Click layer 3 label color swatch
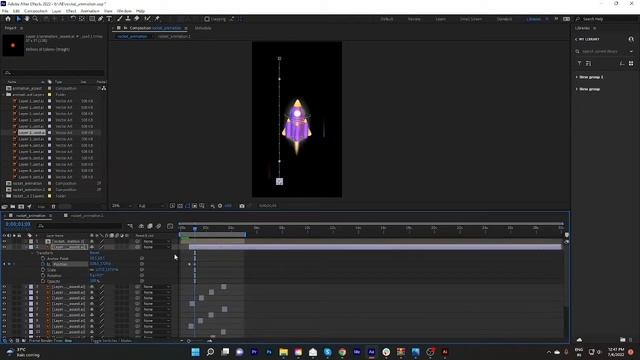This screenshot has width=640, height=360. click(x=31, y=287)
